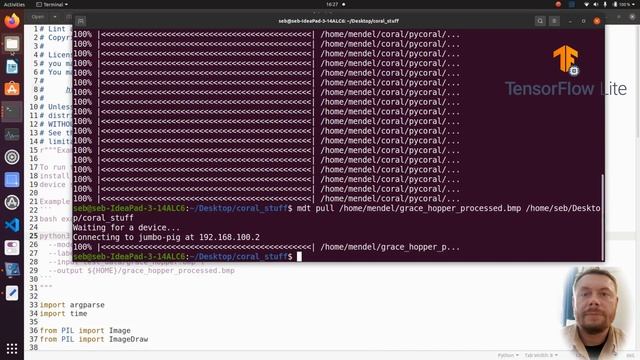The height and width of the screenshot is (360, 640).
Task: Open the Python language selector in status bar
Action: tap(508, 356)
